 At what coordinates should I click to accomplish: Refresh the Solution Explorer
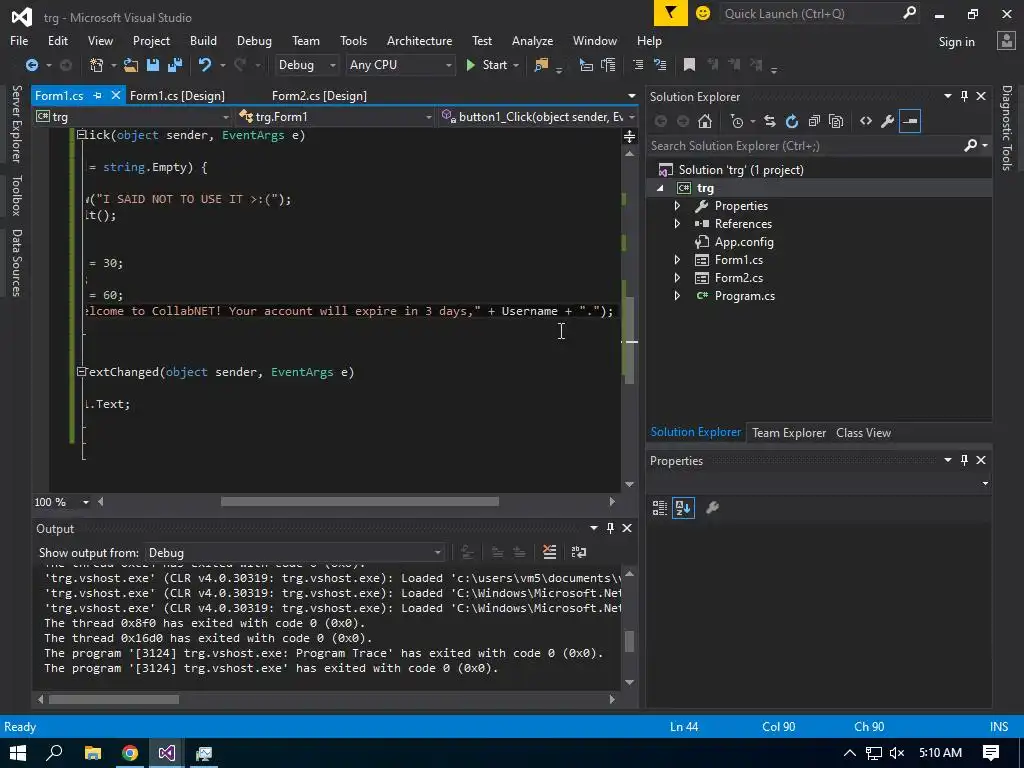pos(792,121)
